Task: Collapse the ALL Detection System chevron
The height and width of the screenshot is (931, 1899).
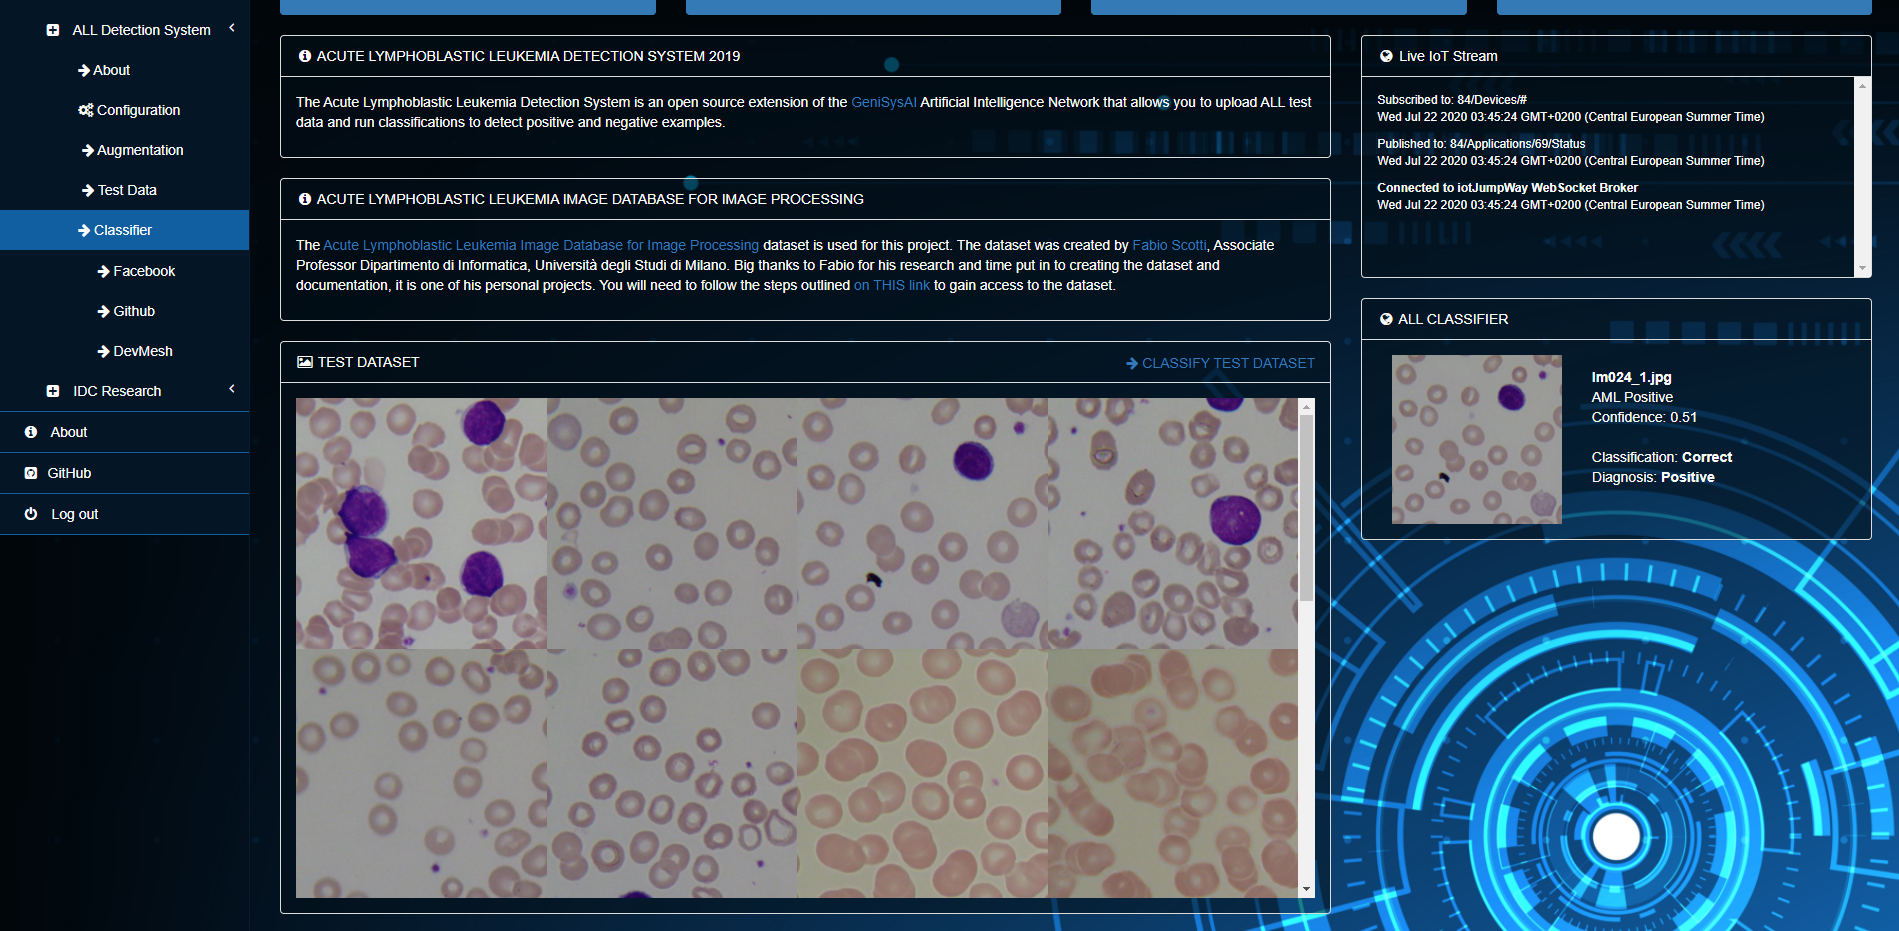Action: tap(232, 28)
